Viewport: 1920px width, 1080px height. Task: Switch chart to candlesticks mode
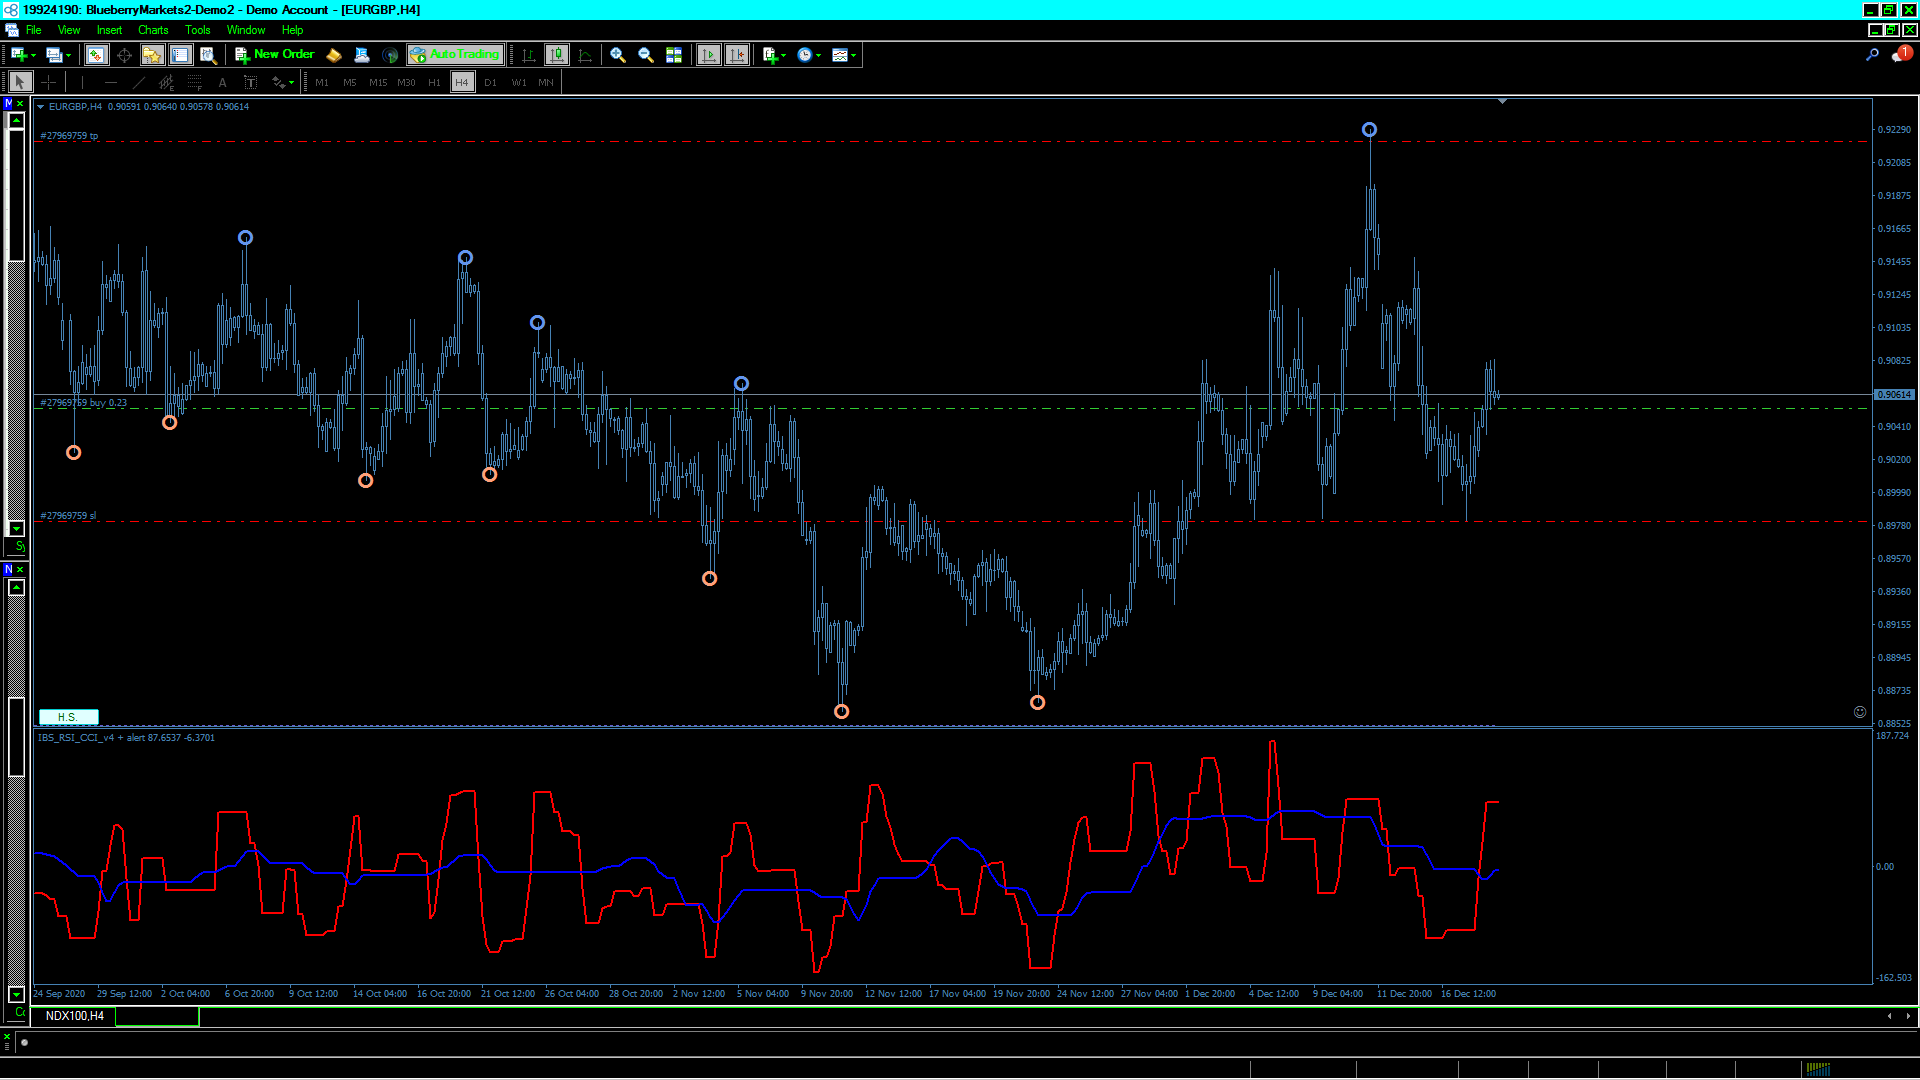(x=557, y=56)
